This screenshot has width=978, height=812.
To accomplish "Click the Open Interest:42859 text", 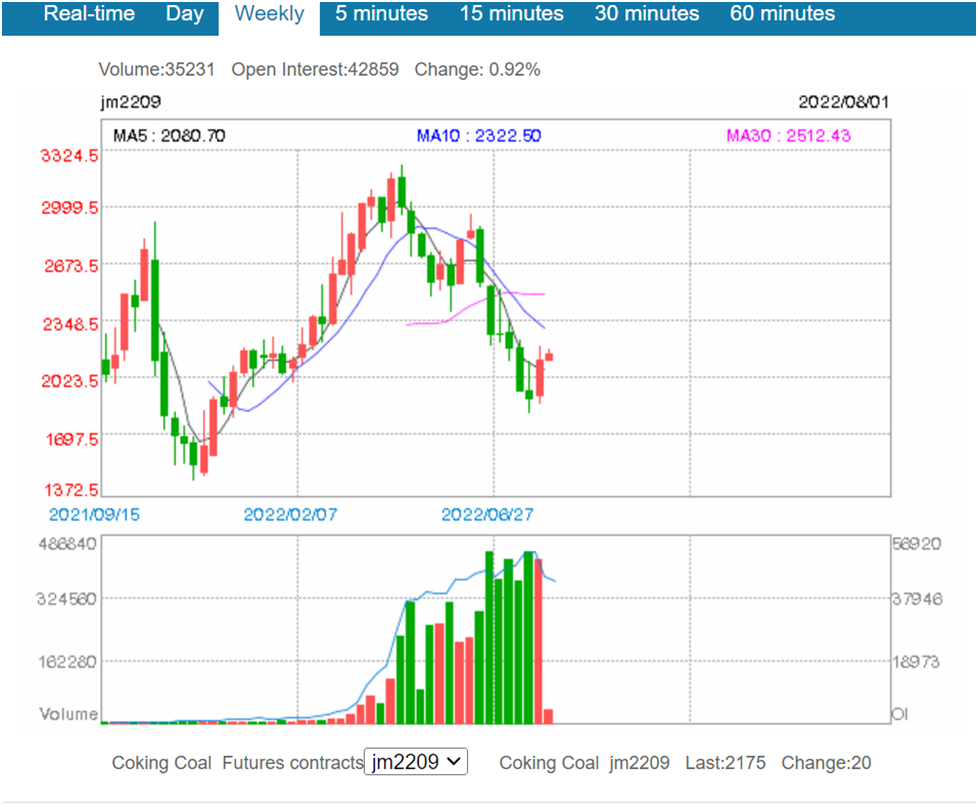I will tap(315, 69).
